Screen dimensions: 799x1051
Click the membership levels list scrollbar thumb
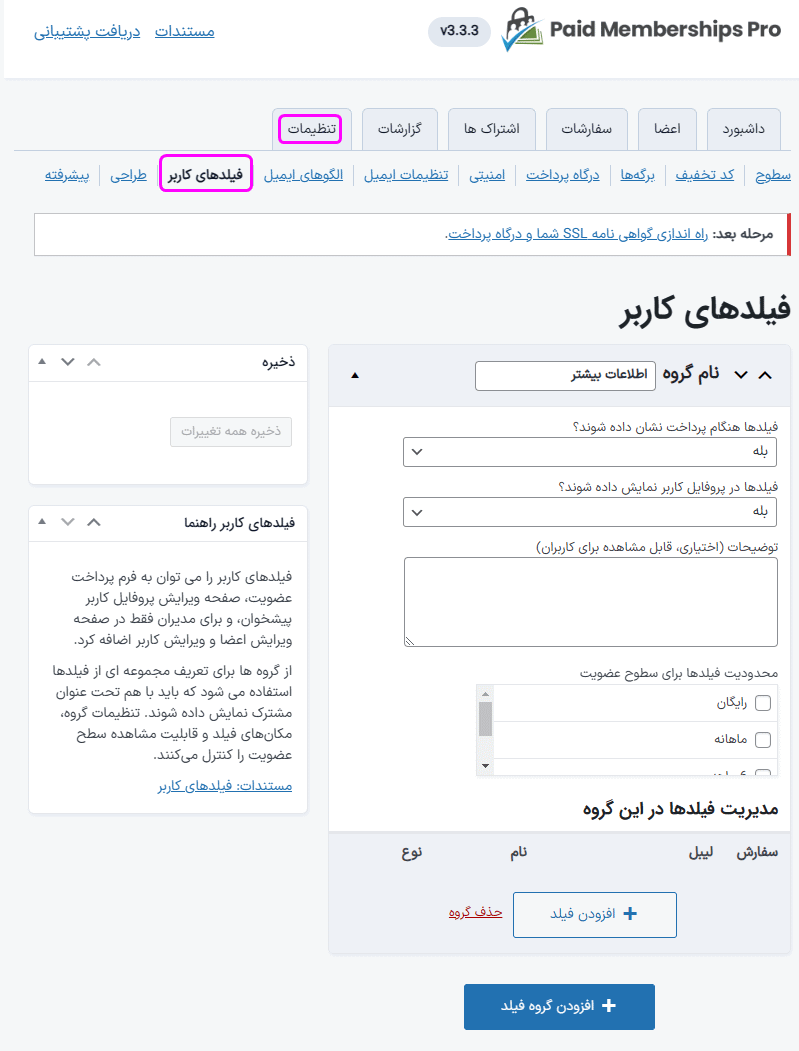(485, 719)
